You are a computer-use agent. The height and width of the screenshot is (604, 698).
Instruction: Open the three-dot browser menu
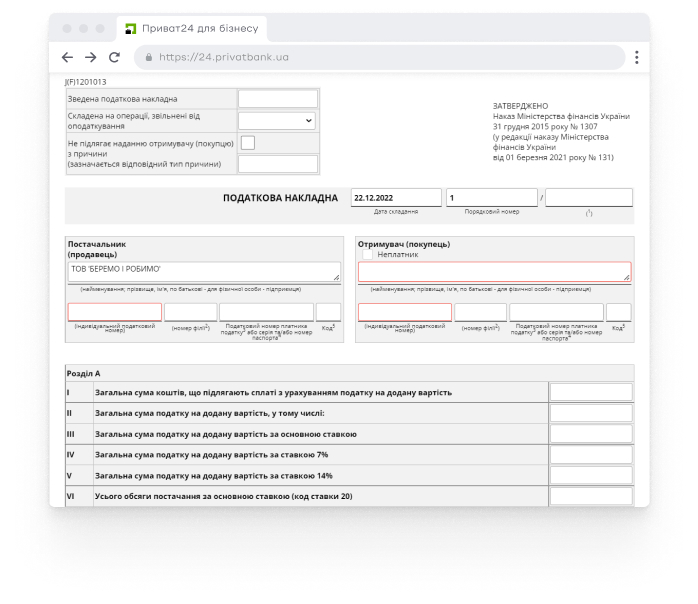pos(637,58)
